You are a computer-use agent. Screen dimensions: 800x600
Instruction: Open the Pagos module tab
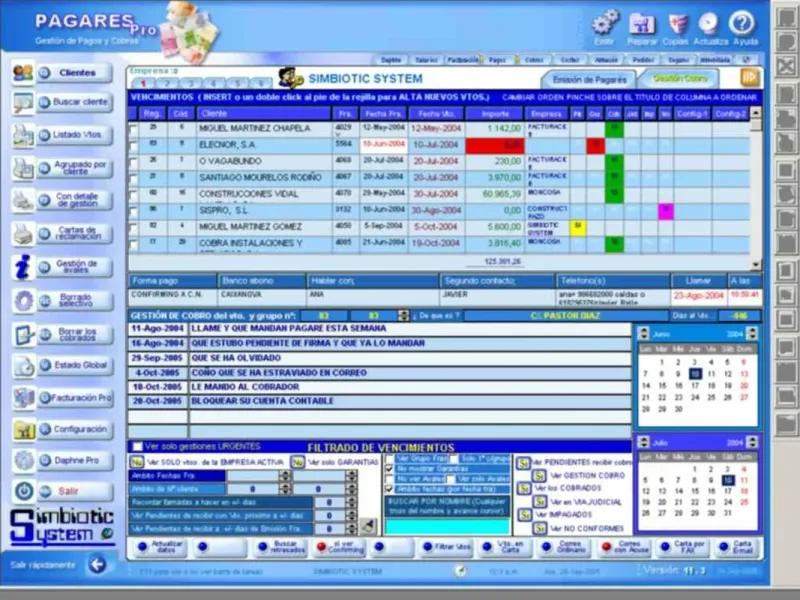(497, 60)
